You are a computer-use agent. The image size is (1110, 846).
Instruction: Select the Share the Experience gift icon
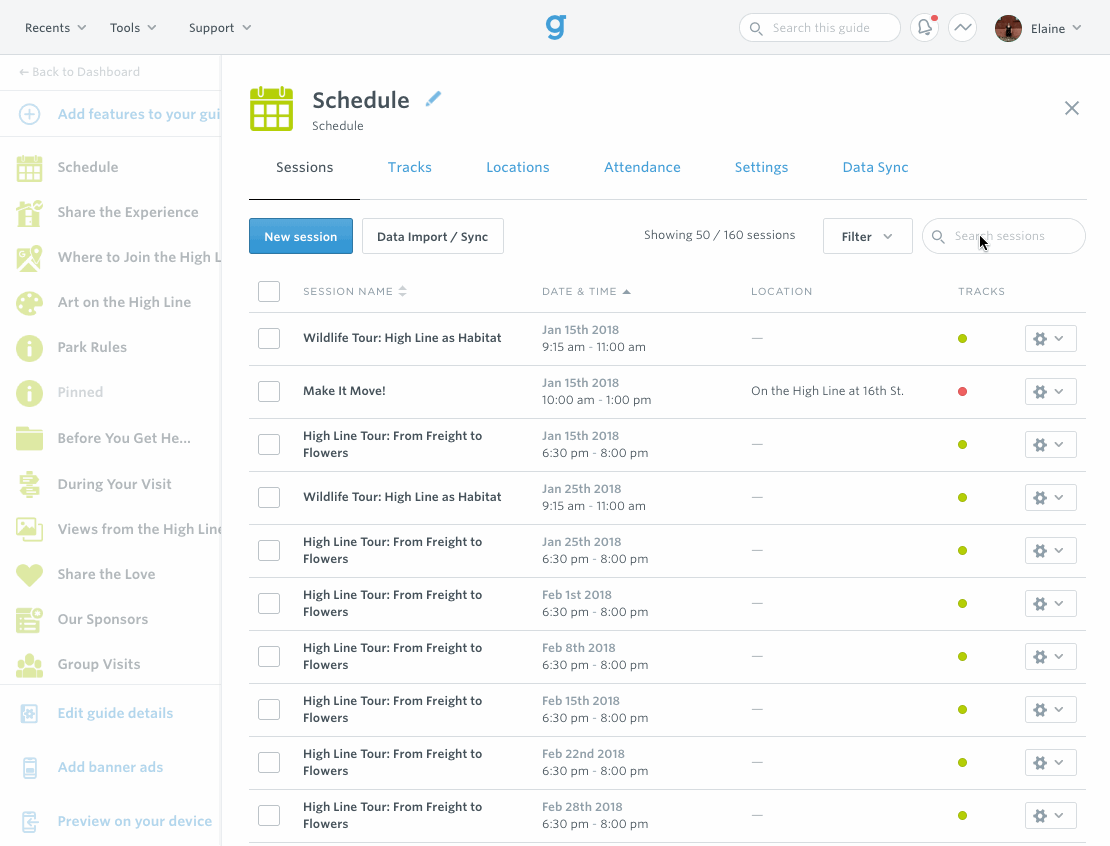pos(30,212)
